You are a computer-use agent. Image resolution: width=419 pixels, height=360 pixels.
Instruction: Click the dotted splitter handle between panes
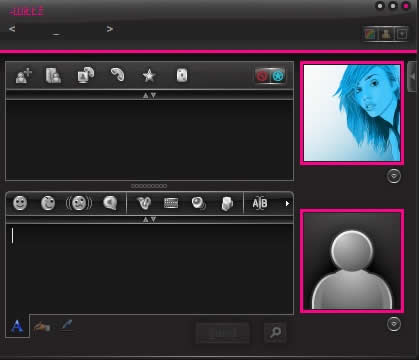149,186
